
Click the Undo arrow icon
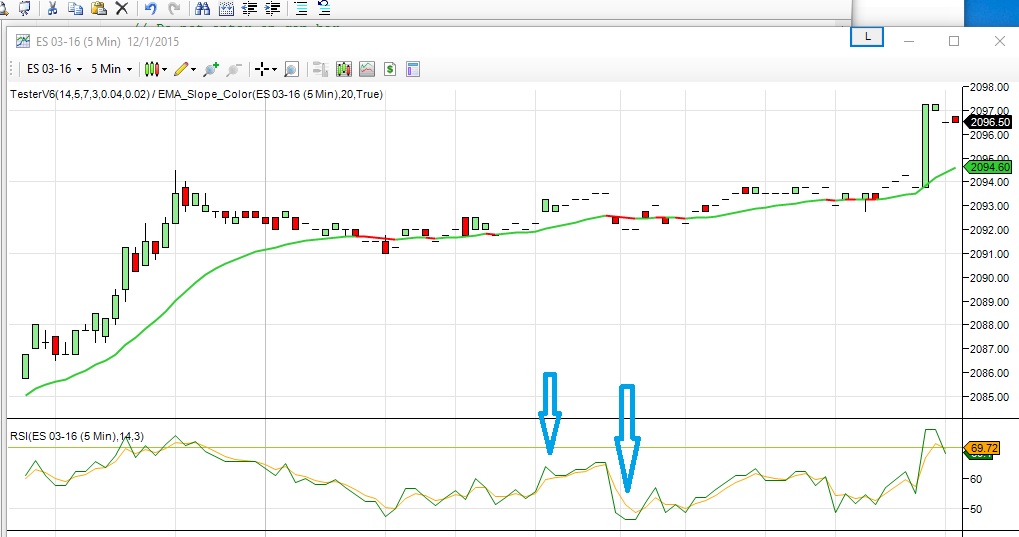pos(151,8)
